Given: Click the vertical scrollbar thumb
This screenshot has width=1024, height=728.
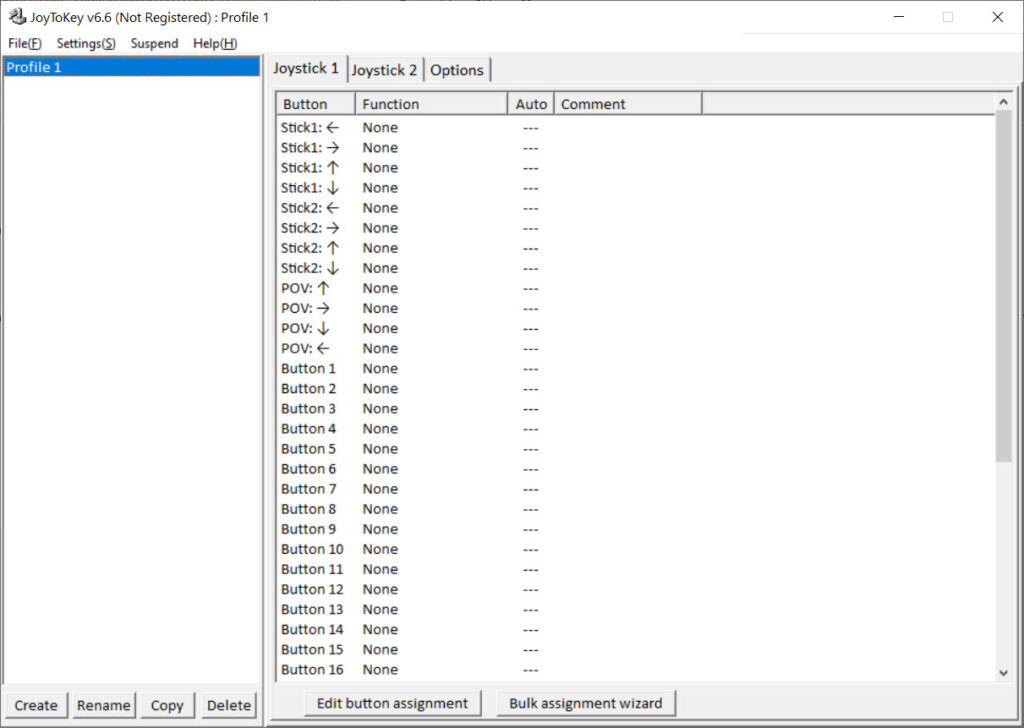Looking at the screenshot, I should (x=1004, y=286).
